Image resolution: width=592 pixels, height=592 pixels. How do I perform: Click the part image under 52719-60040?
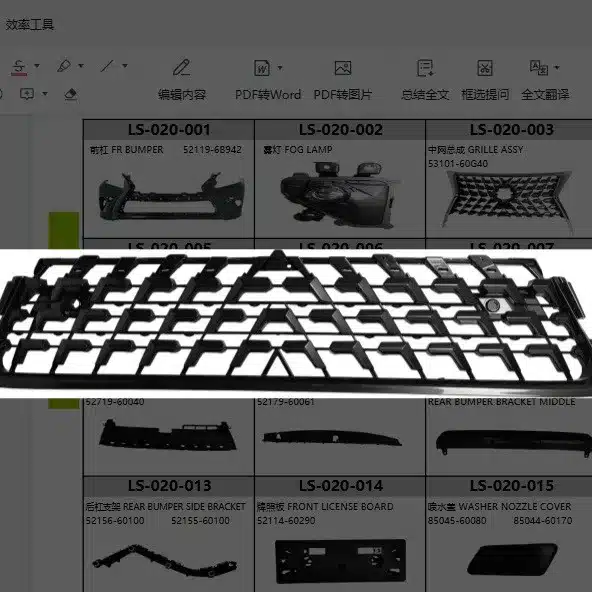(168, 435)
